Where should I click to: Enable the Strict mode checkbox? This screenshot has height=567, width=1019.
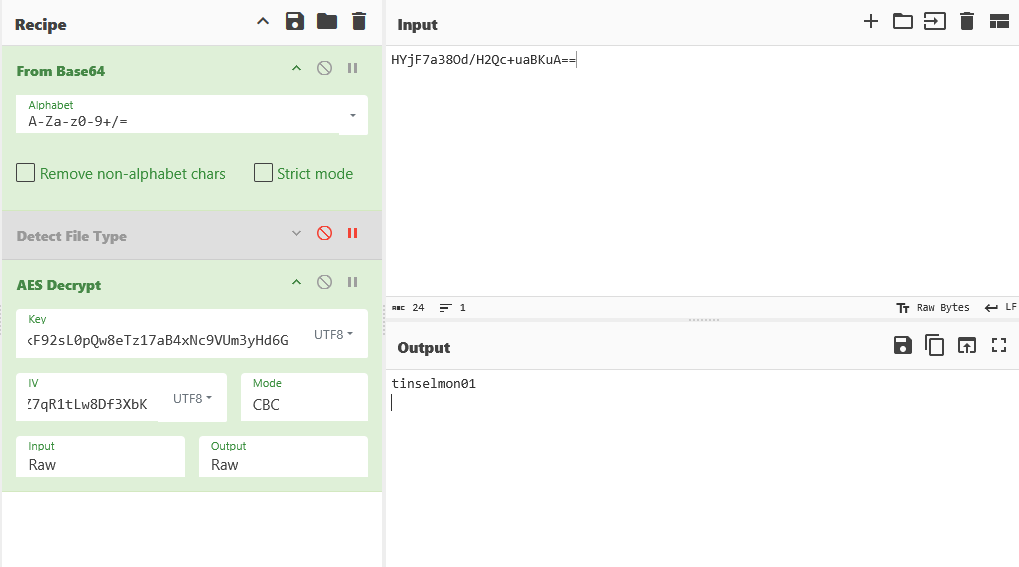coord(263,173)
